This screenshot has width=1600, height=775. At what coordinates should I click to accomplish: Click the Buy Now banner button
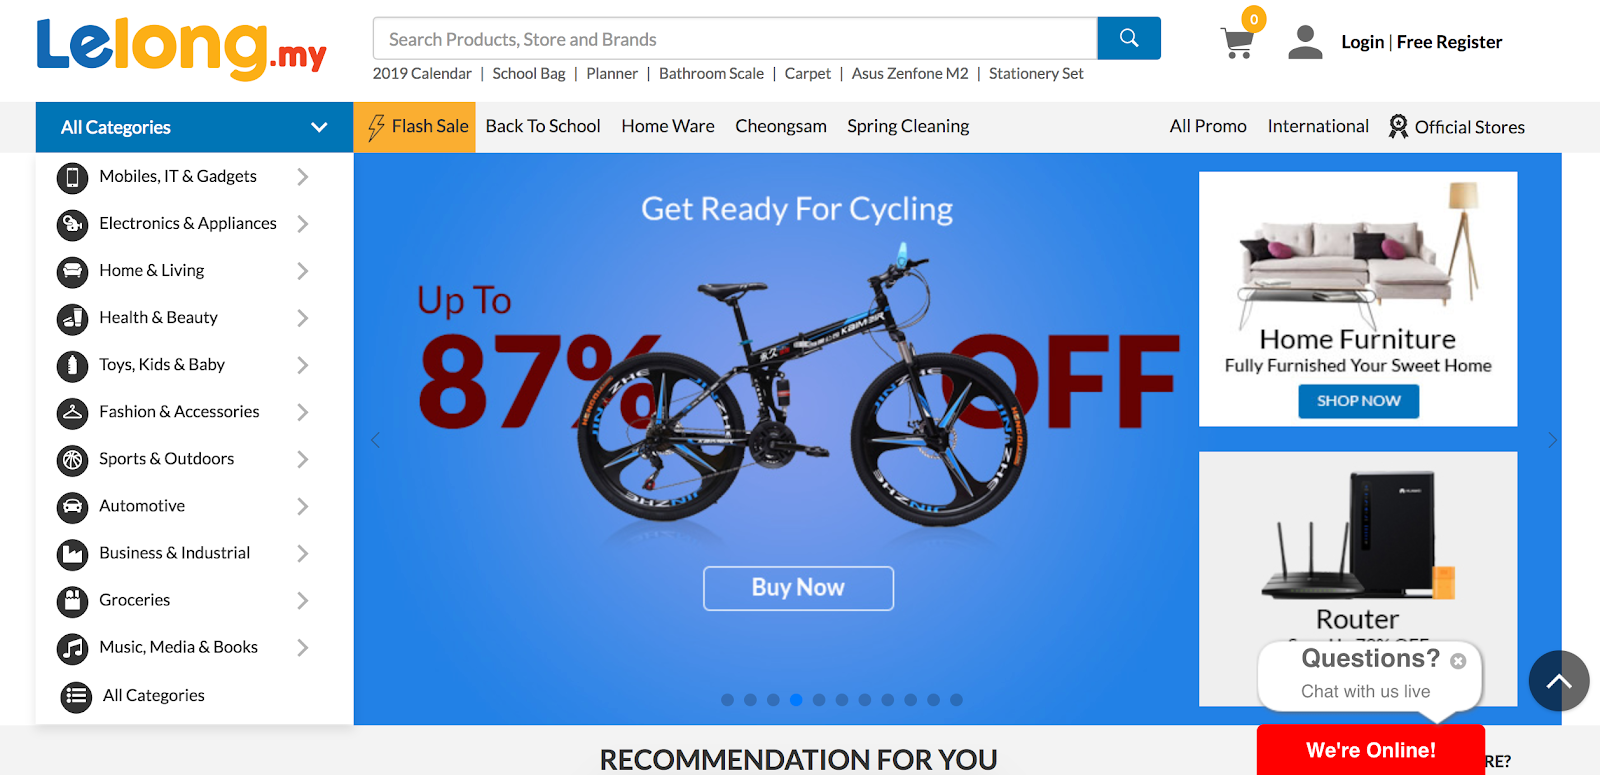point(798,588)
